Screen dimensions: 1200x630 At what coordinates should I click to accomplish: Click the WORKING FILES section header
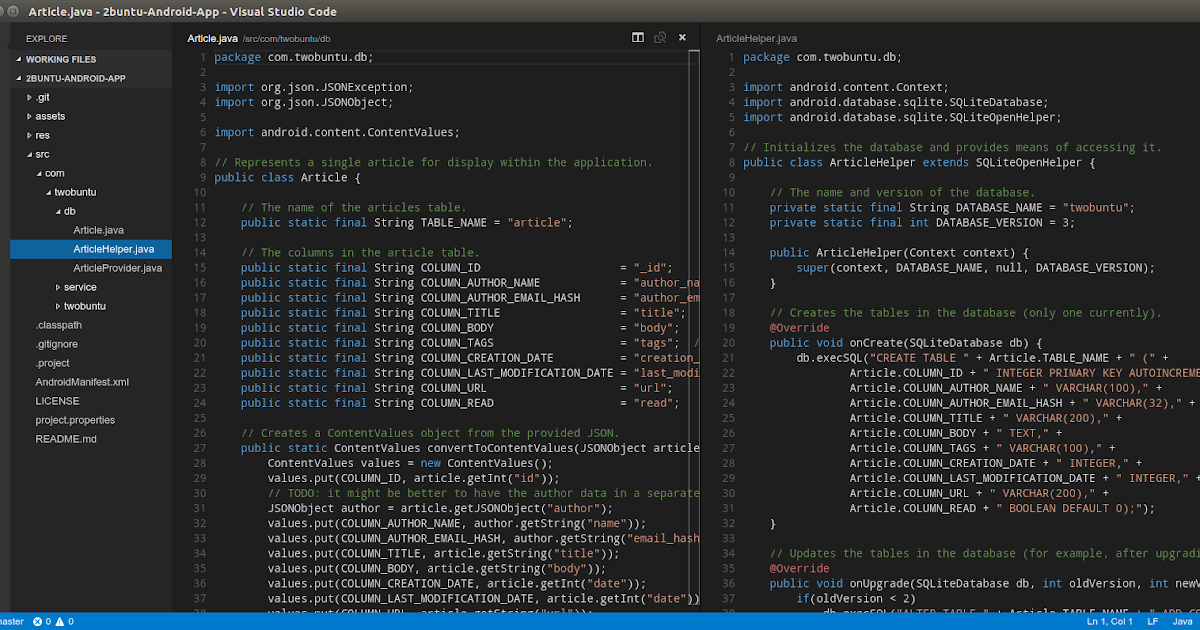pos(60,59)
